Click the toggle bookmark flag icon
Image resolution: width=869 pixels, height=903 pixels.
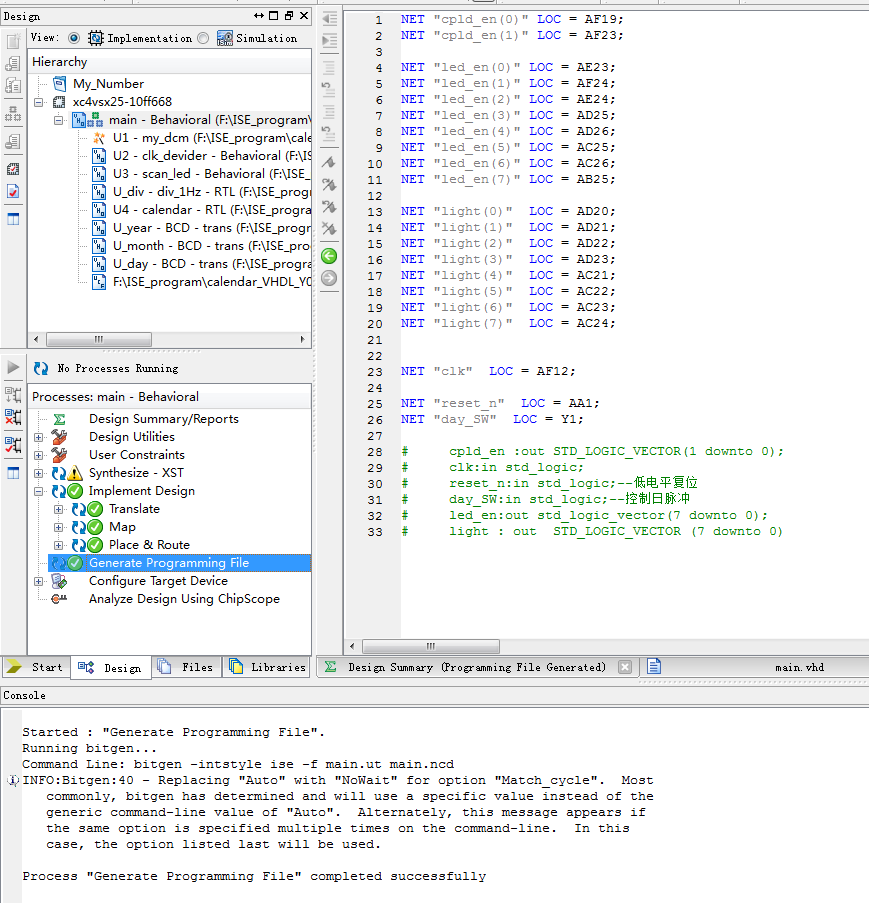(x=329, y=162)
